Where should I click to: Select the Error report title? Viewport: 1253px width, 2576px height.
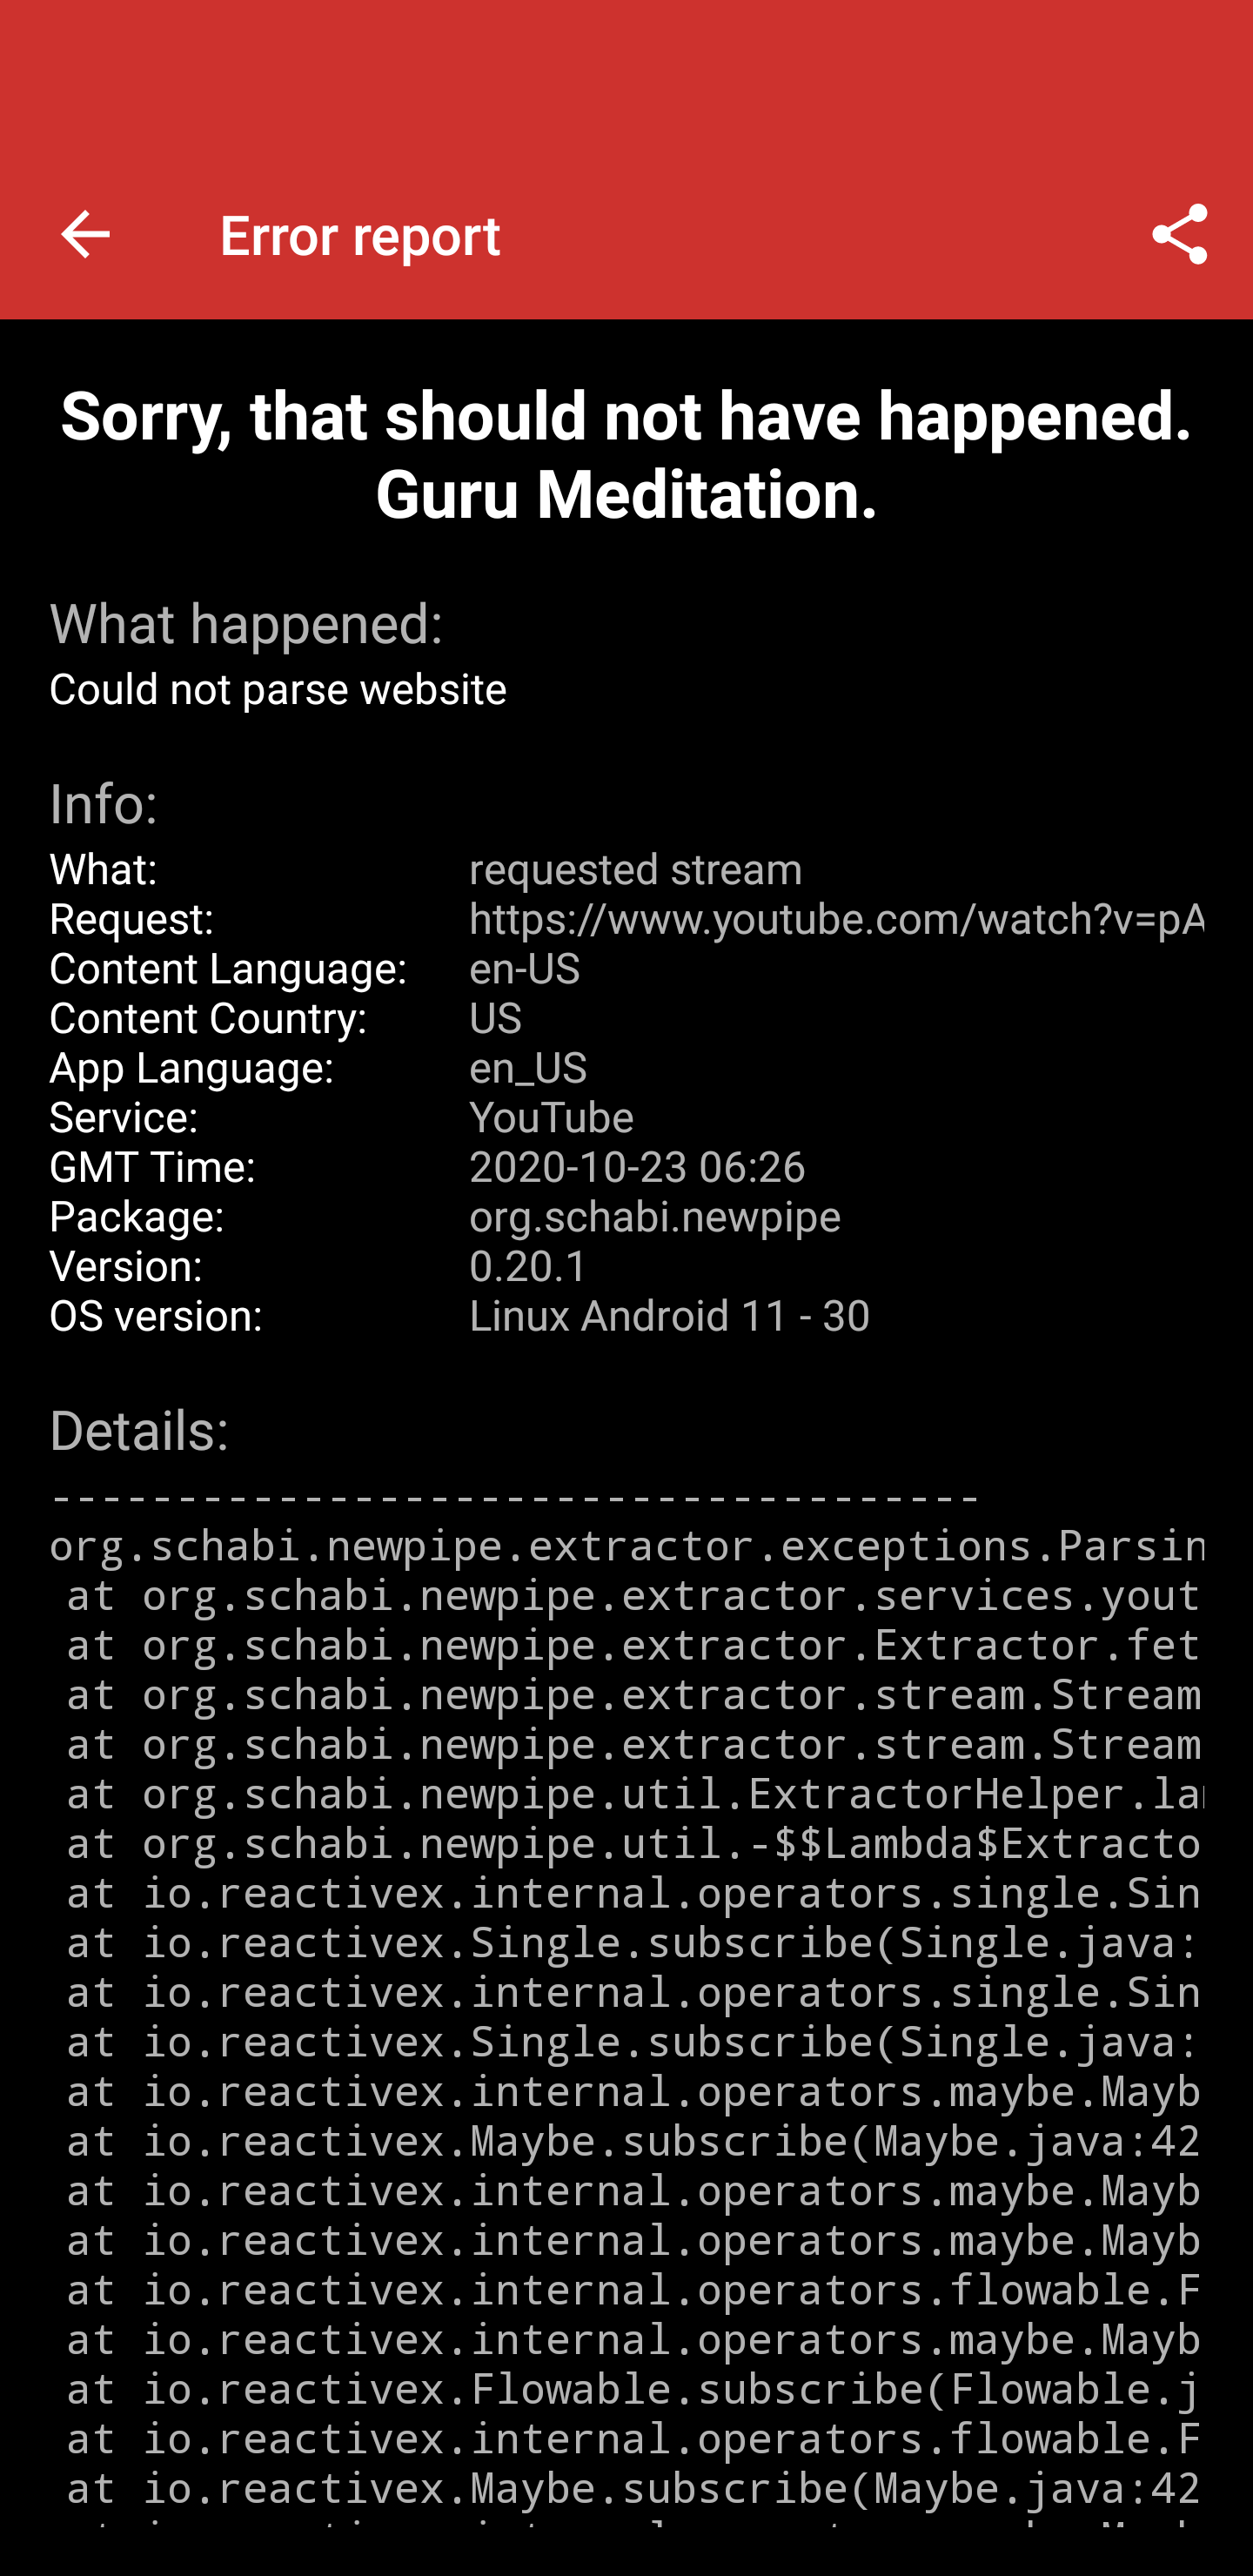(x=360, y=236)
